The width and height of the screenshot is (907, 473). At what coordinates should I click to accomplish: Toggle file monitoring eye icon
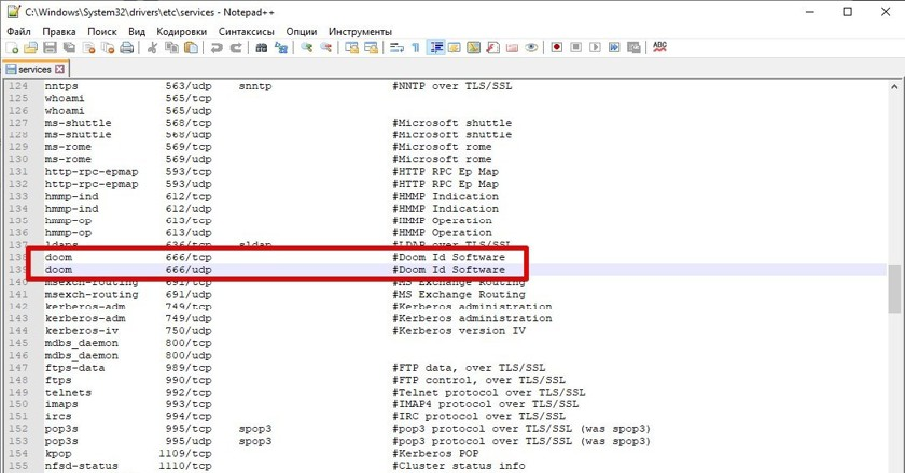click(x=532, y=48)
